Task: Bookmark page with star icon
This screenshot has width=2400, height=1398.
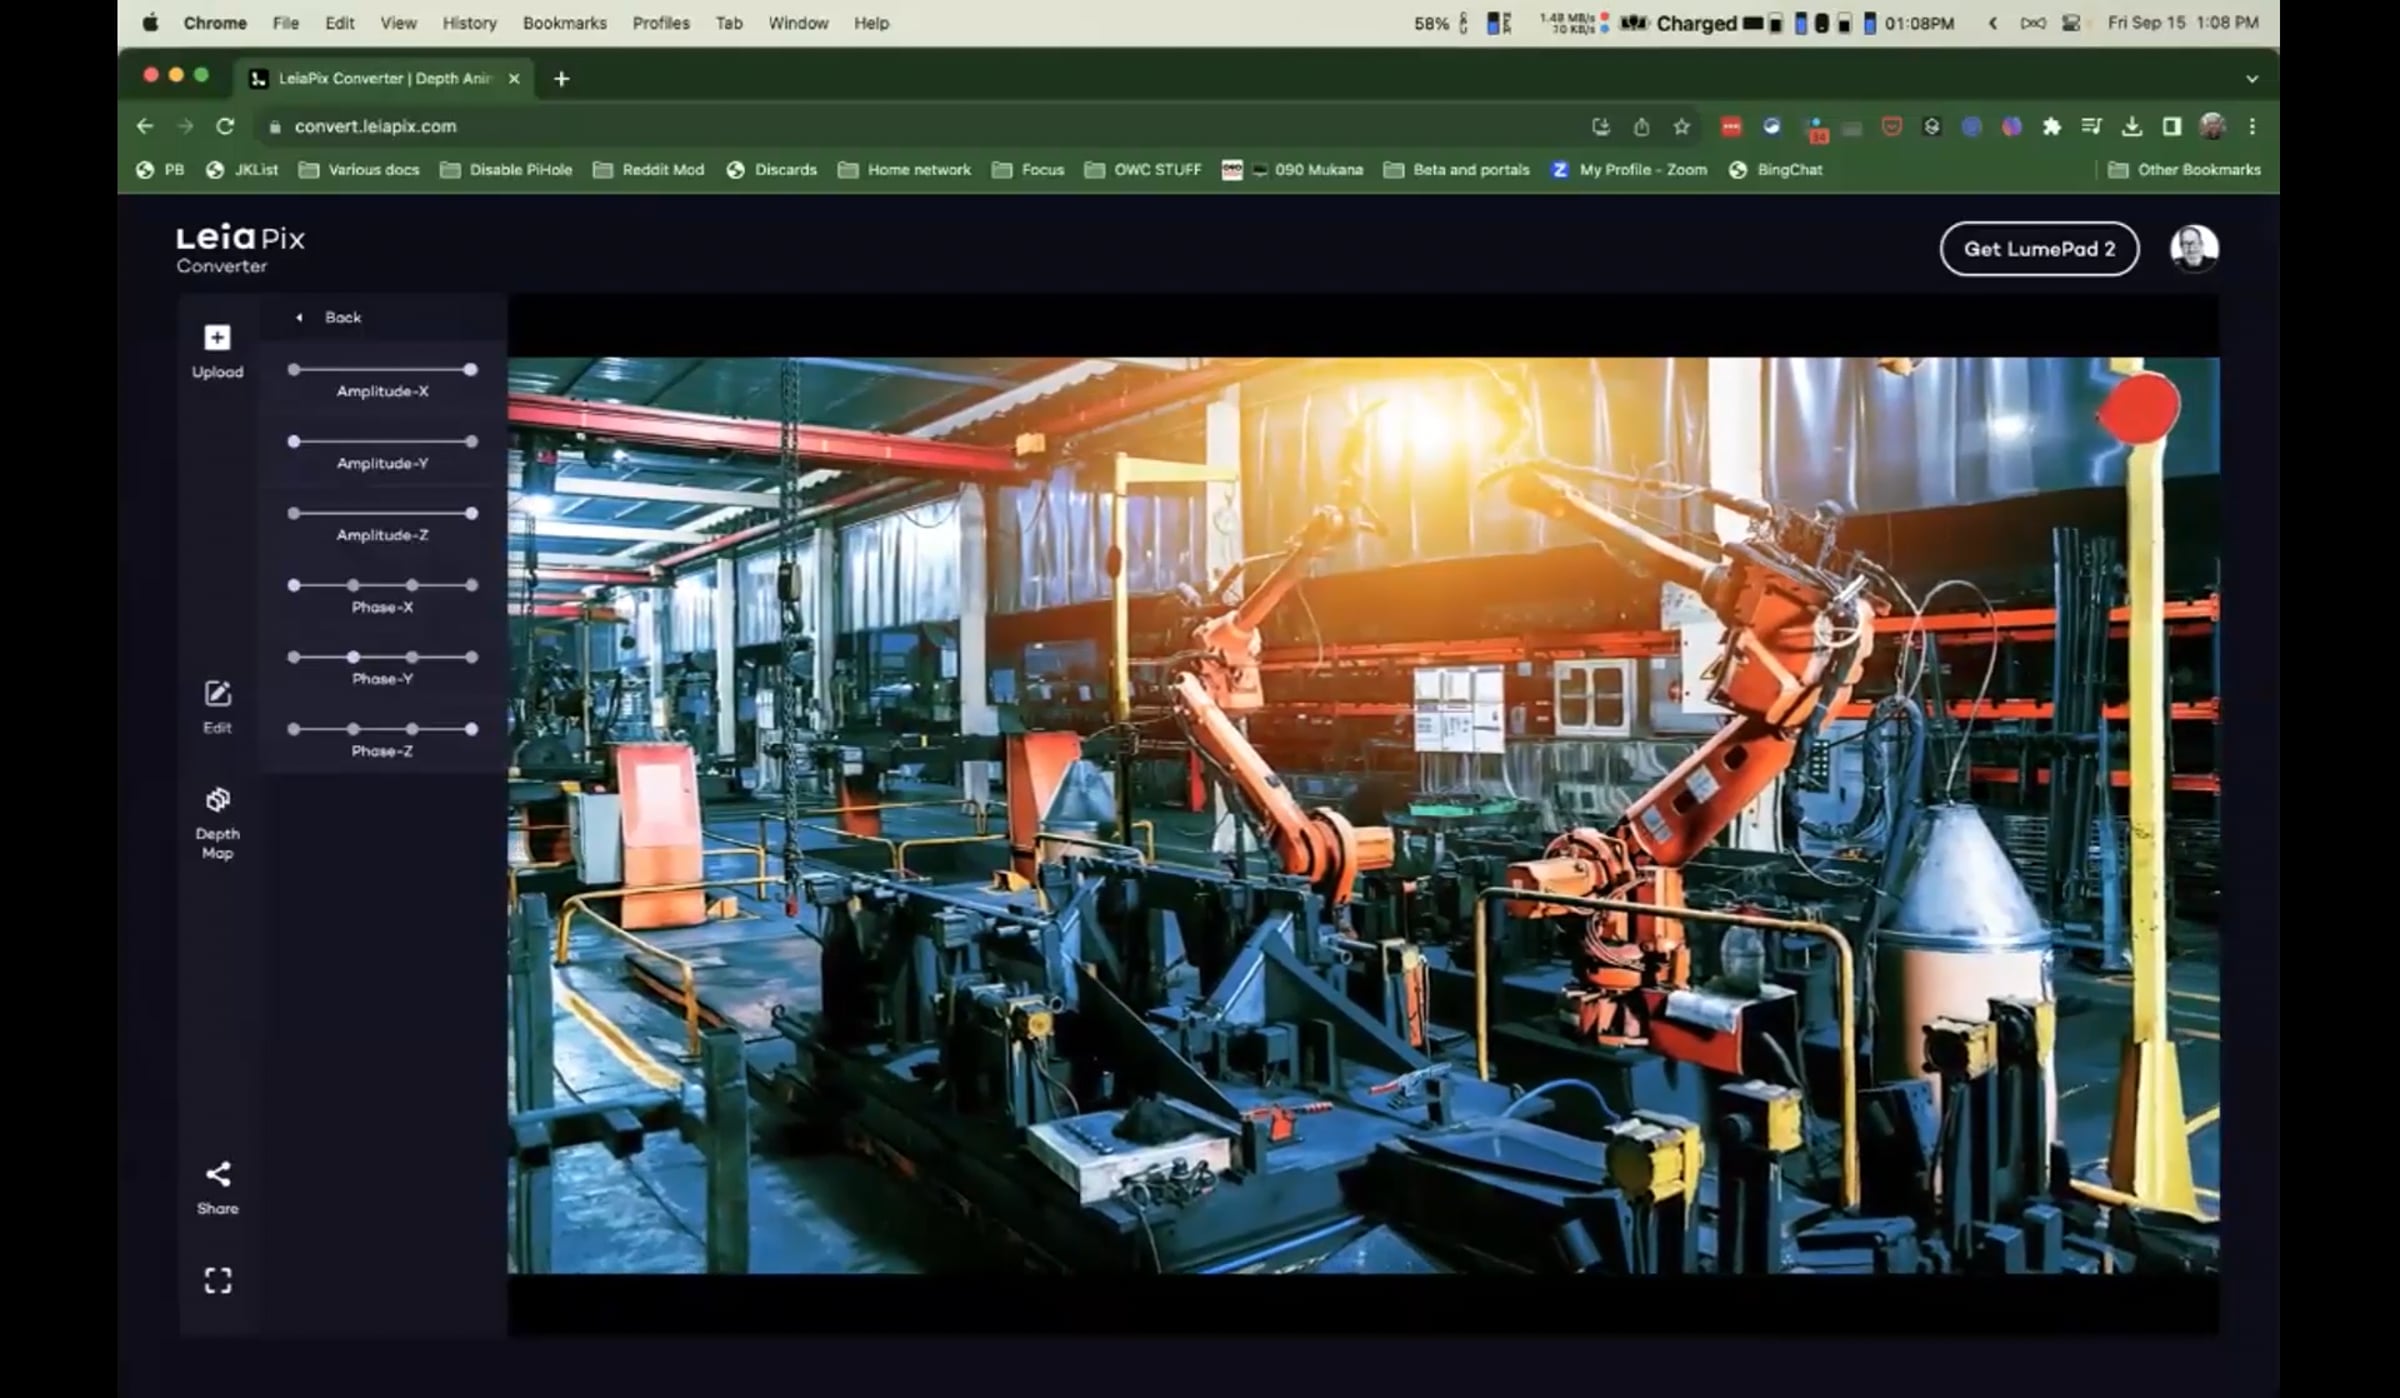Action: click(1681, 127)
